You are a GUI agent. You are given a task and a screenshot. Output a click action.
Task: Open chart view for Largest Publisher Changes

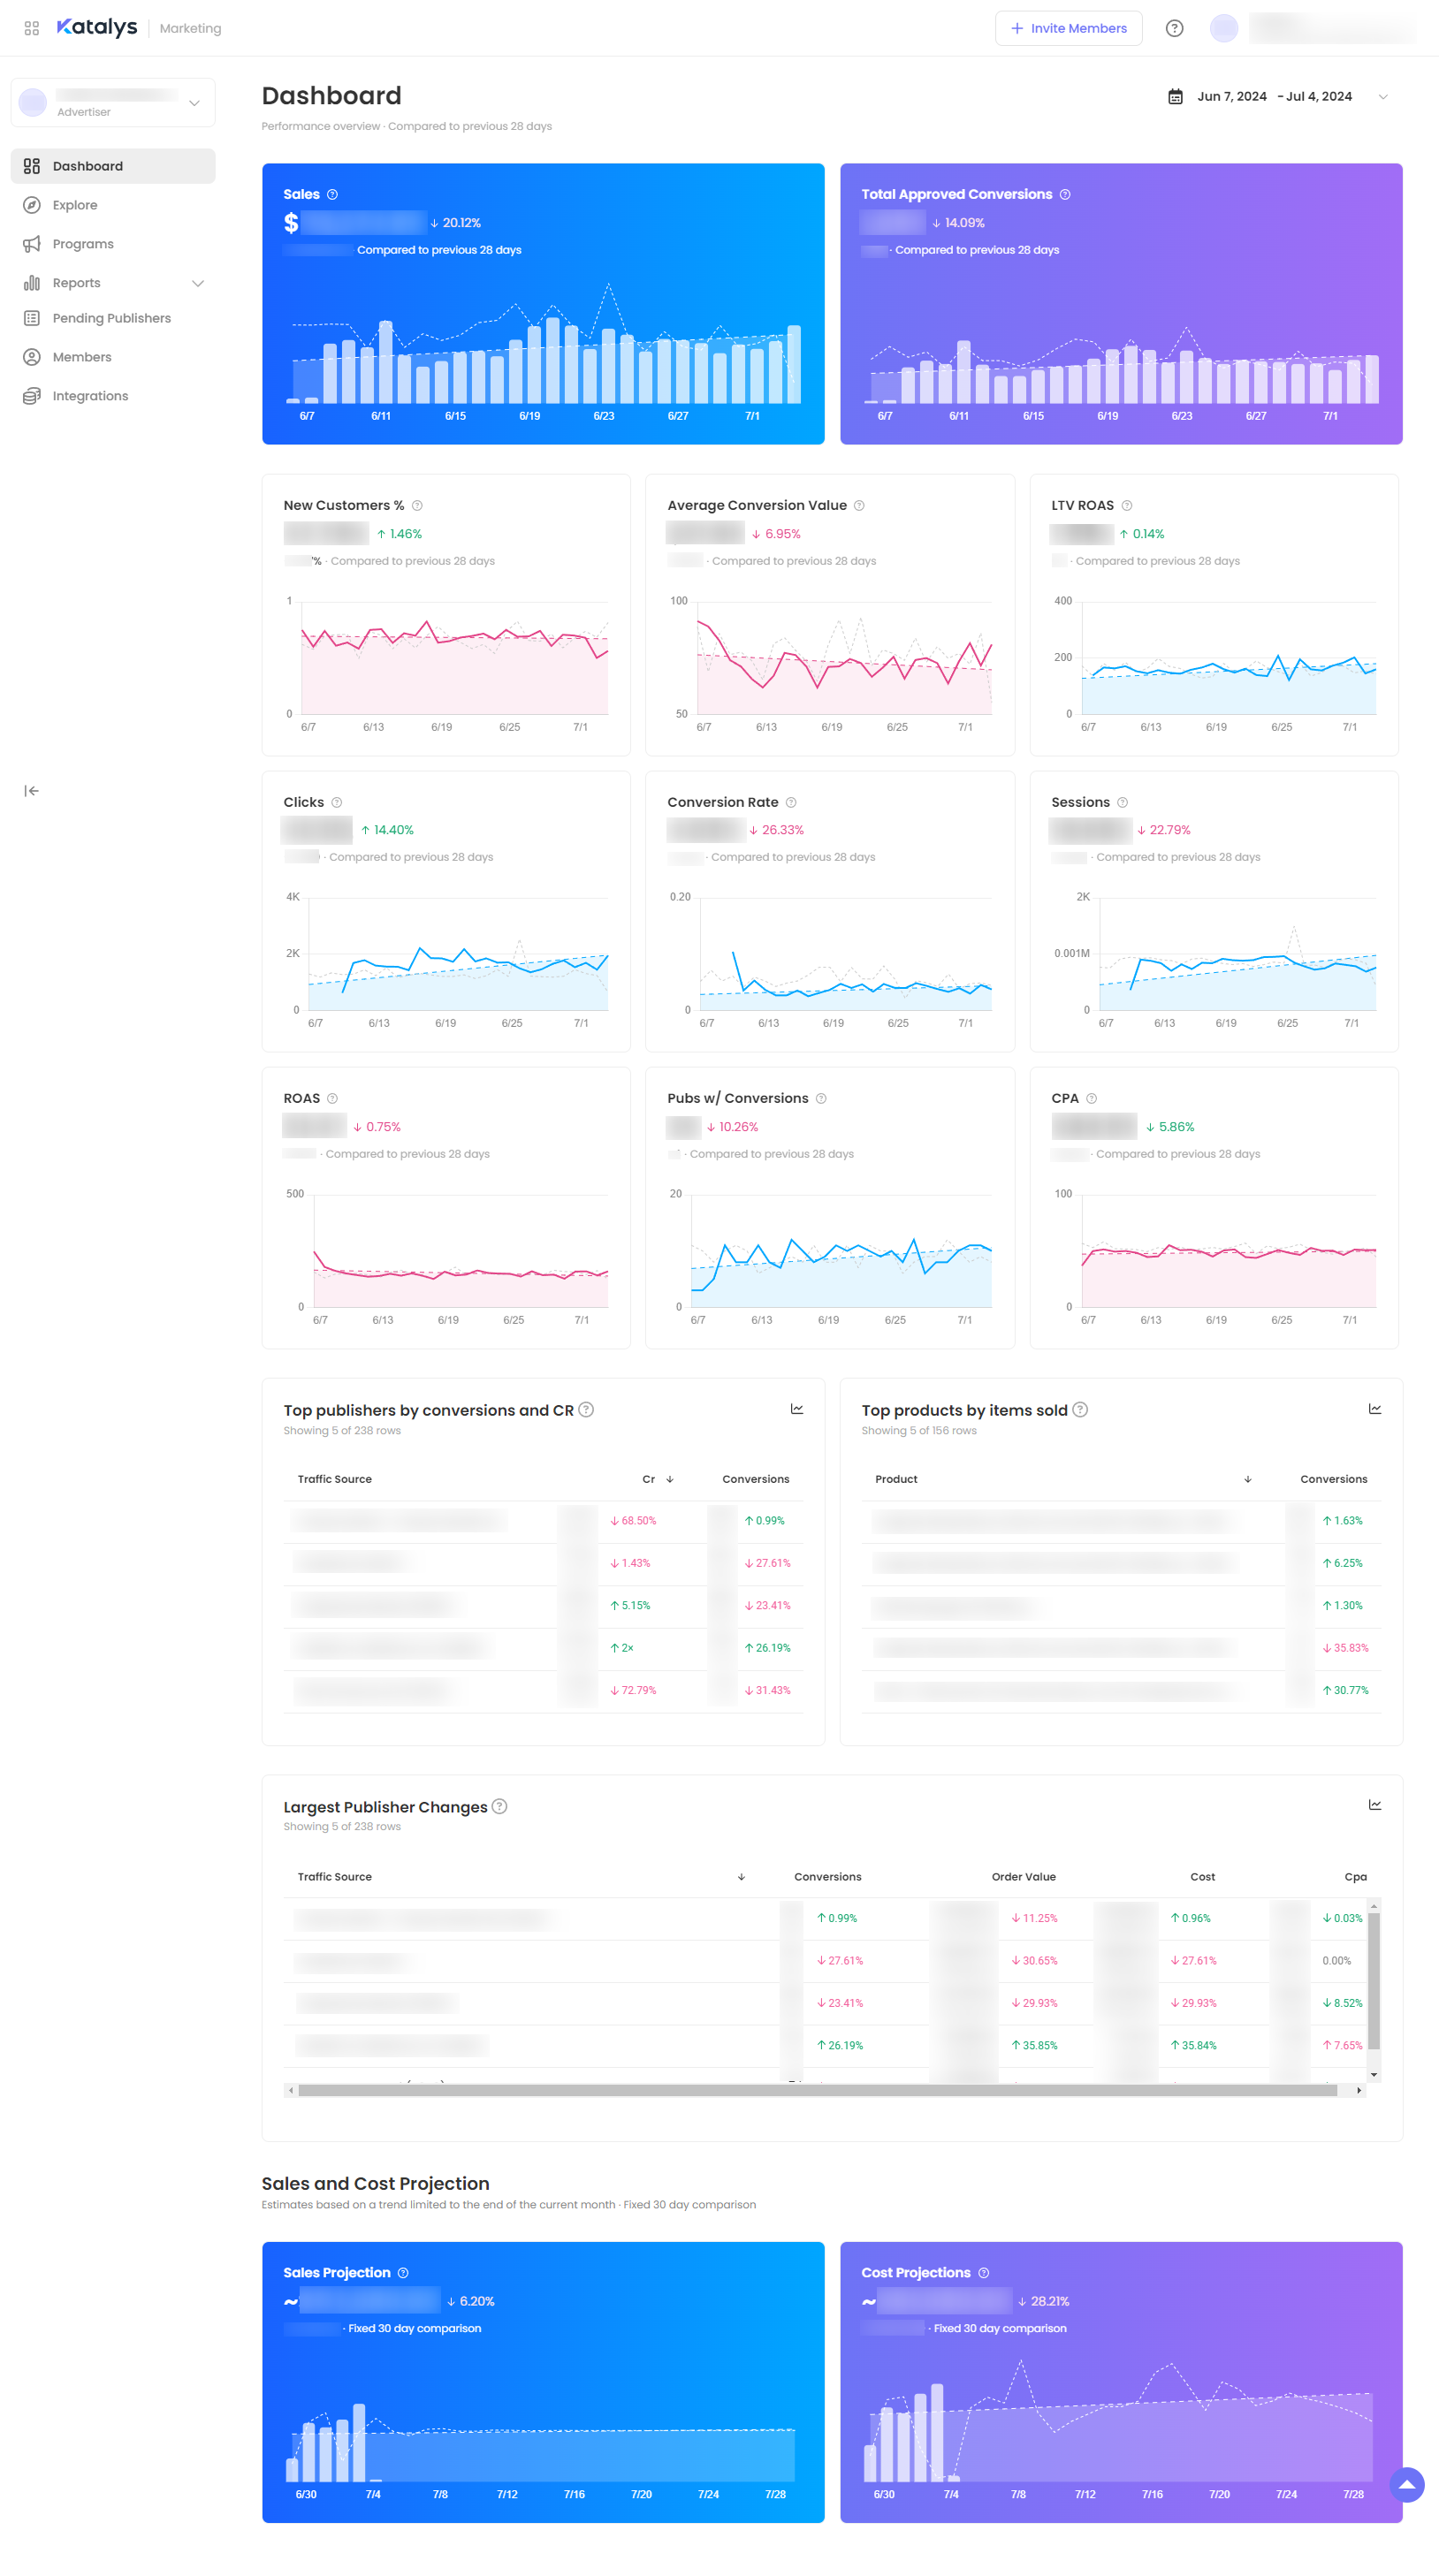(1374, 1805)
